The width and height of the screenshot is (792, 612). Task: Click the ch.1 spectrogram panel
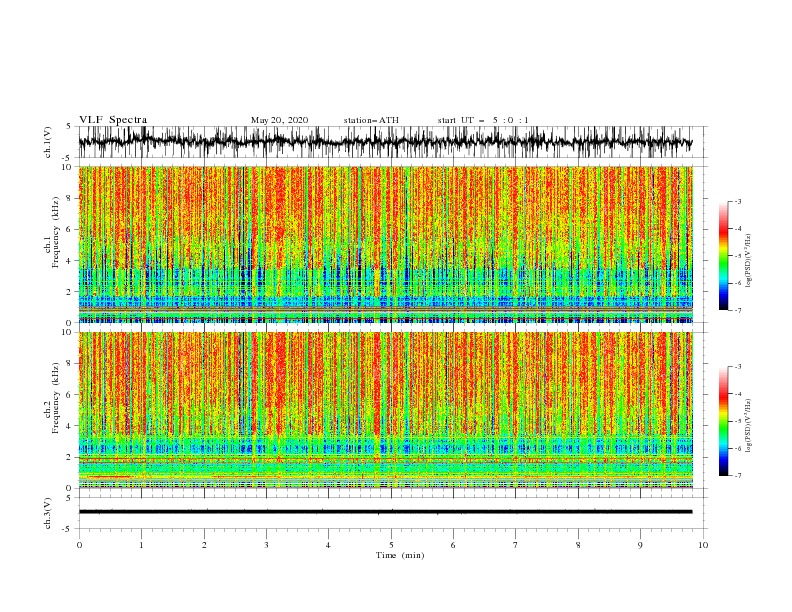[385, 244]
